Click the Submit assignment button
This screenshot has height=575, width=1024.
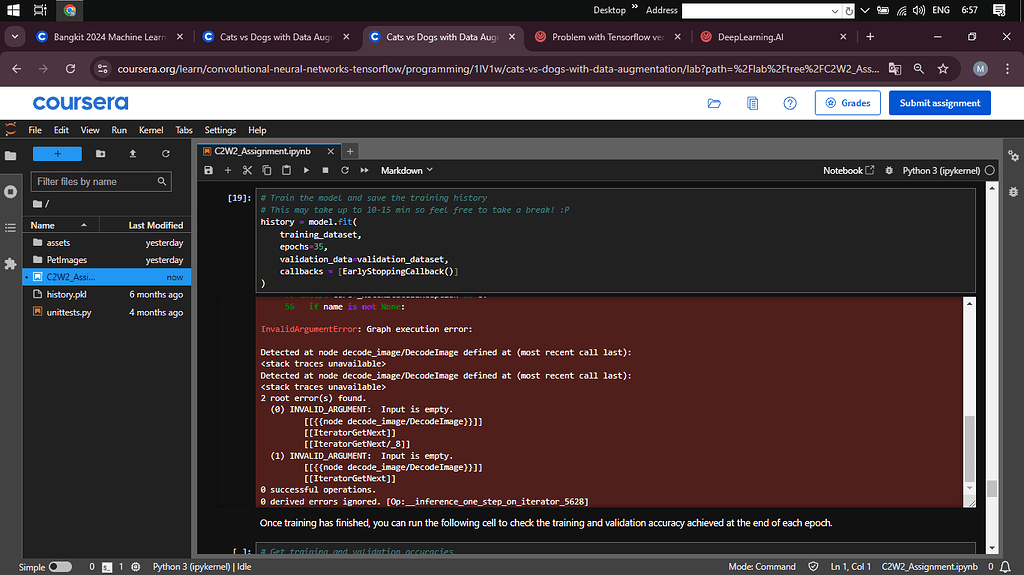point(941,103)
